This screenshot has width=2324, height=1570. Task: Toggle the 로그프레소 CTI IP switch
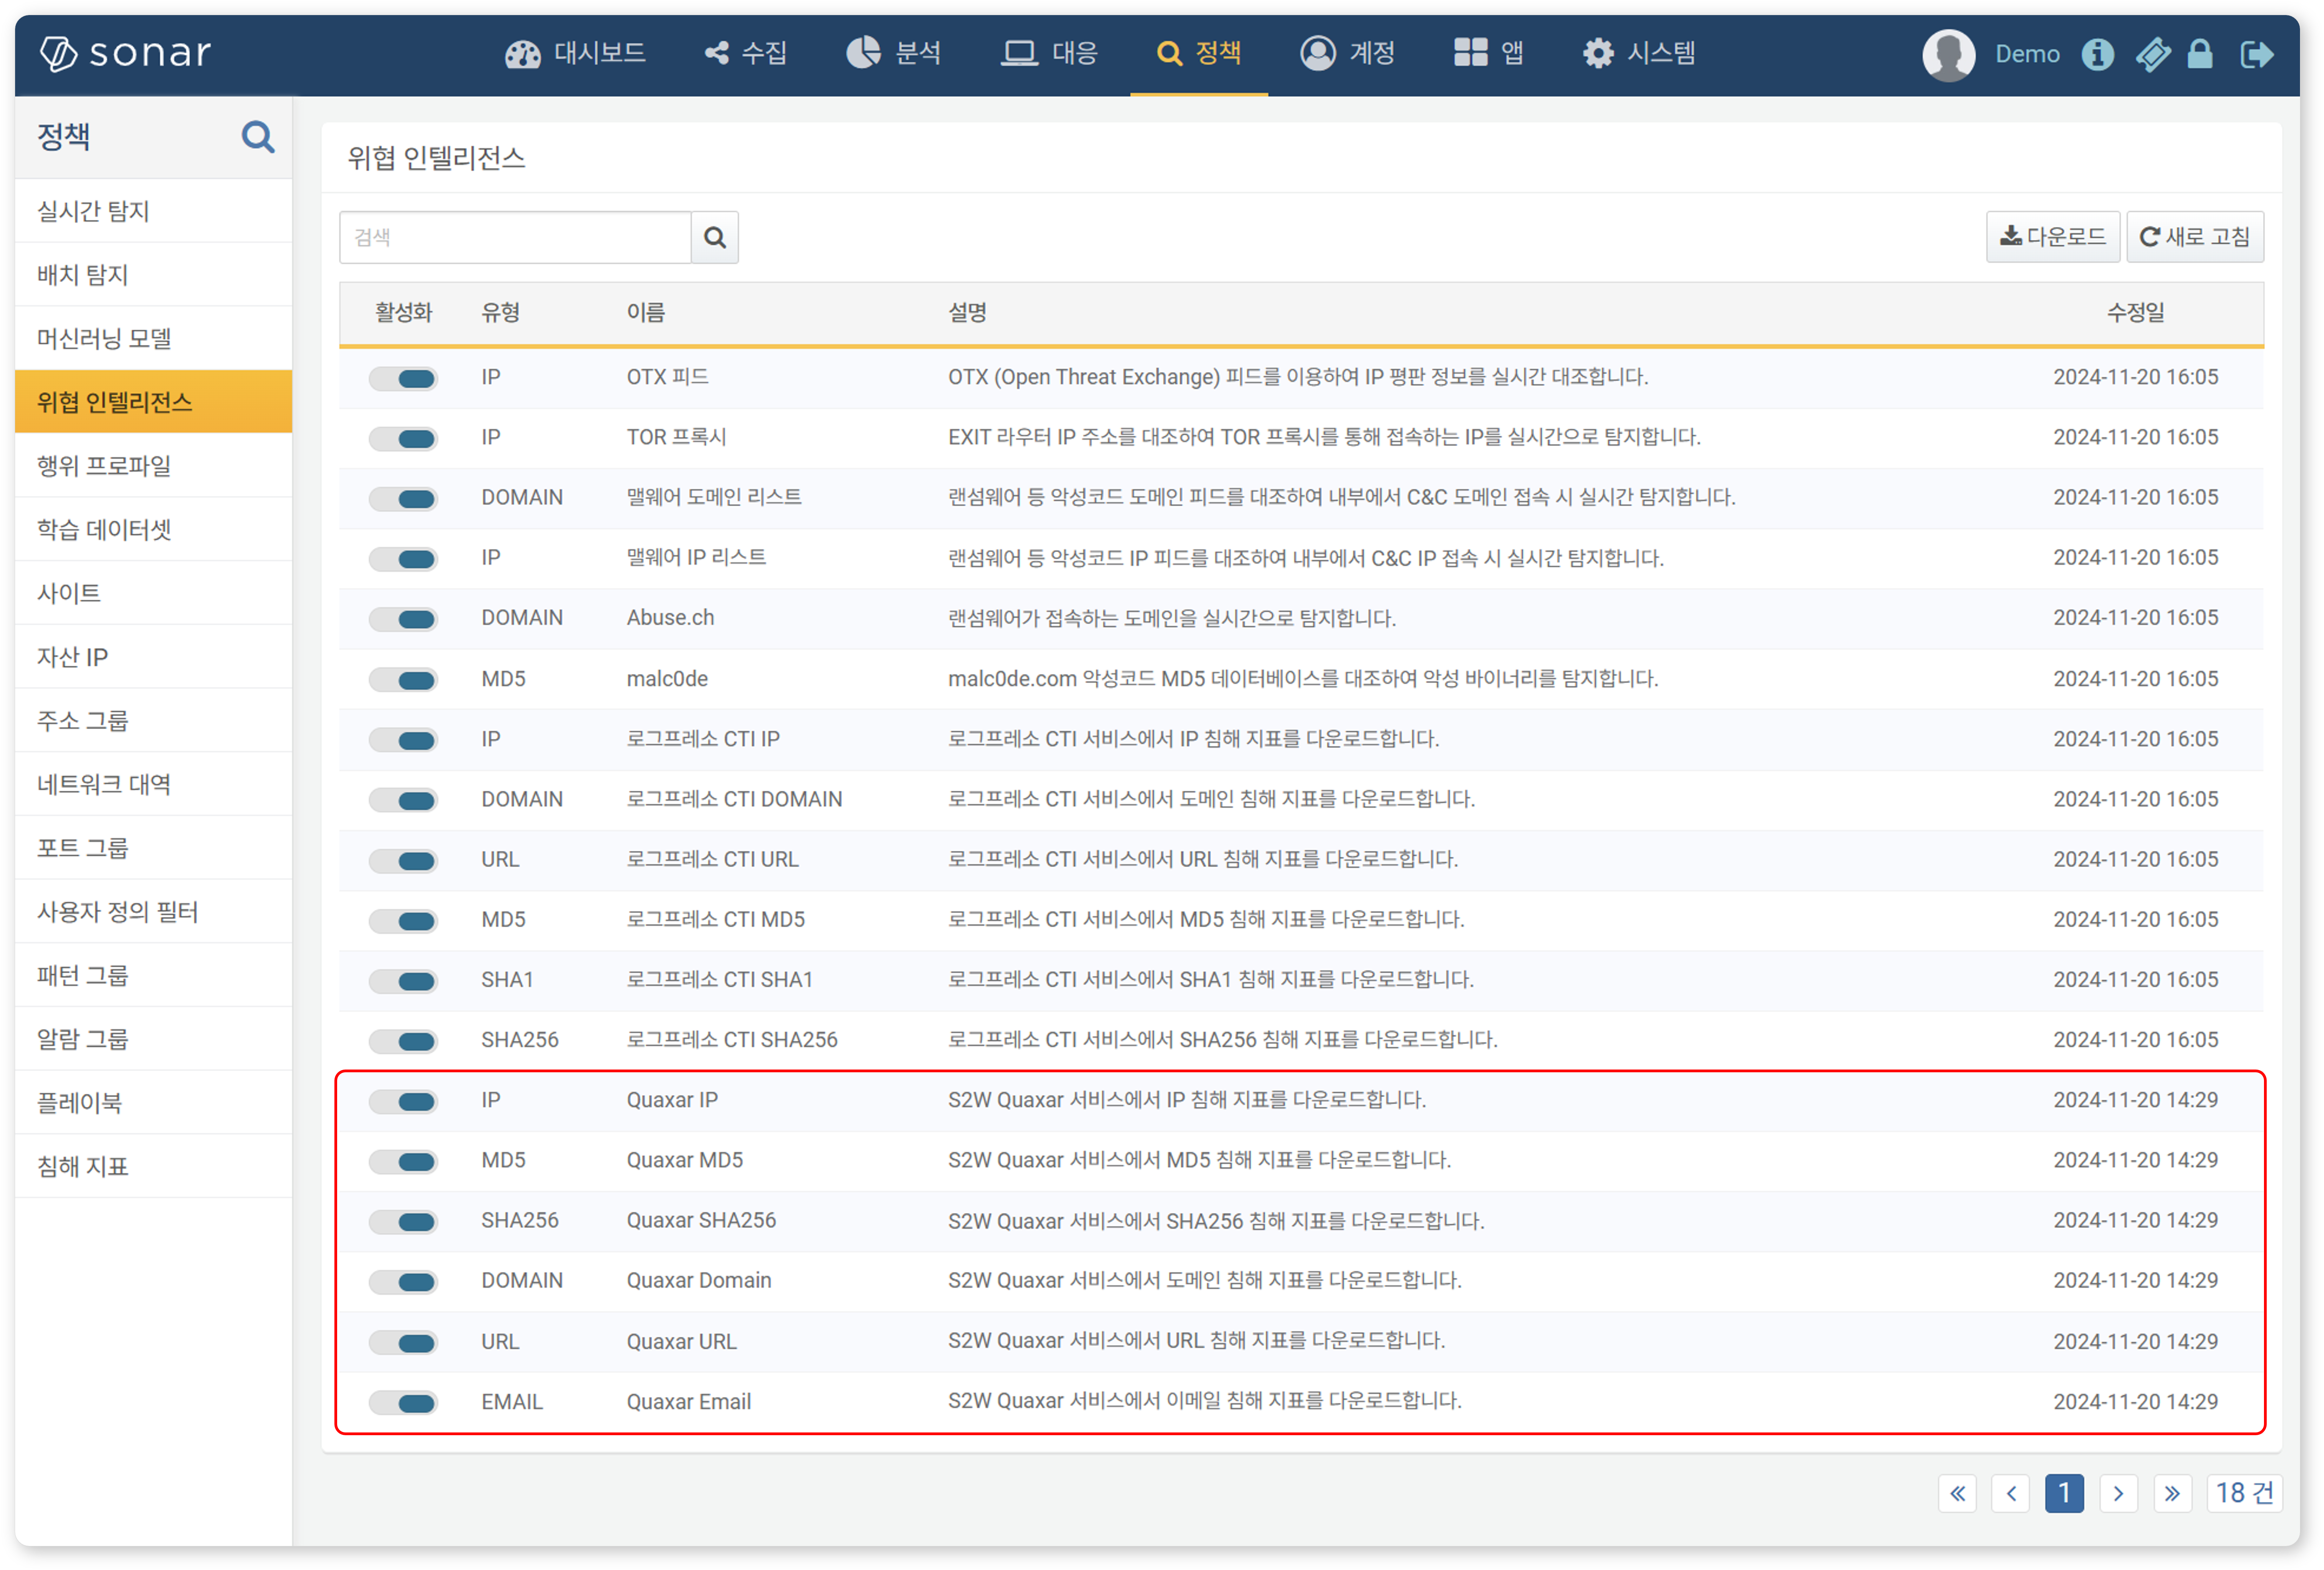[x=403, y=740]
